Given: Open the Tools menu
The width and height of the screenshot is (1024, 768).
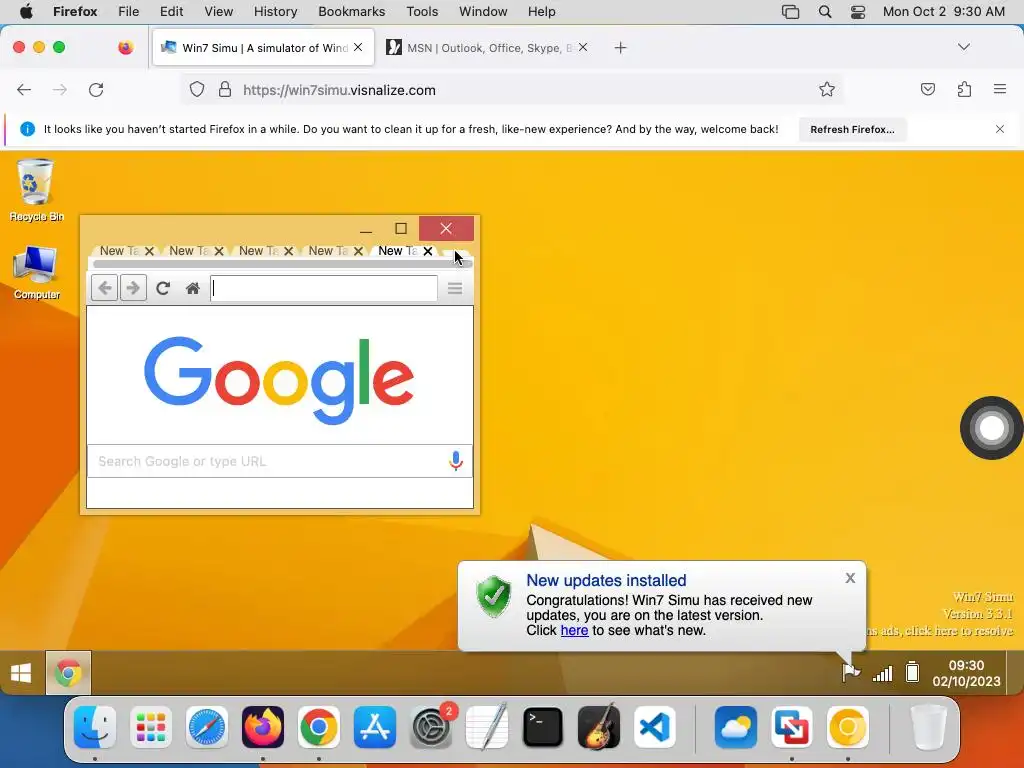Looking at the screenshot, I should (x=422, y=12).
